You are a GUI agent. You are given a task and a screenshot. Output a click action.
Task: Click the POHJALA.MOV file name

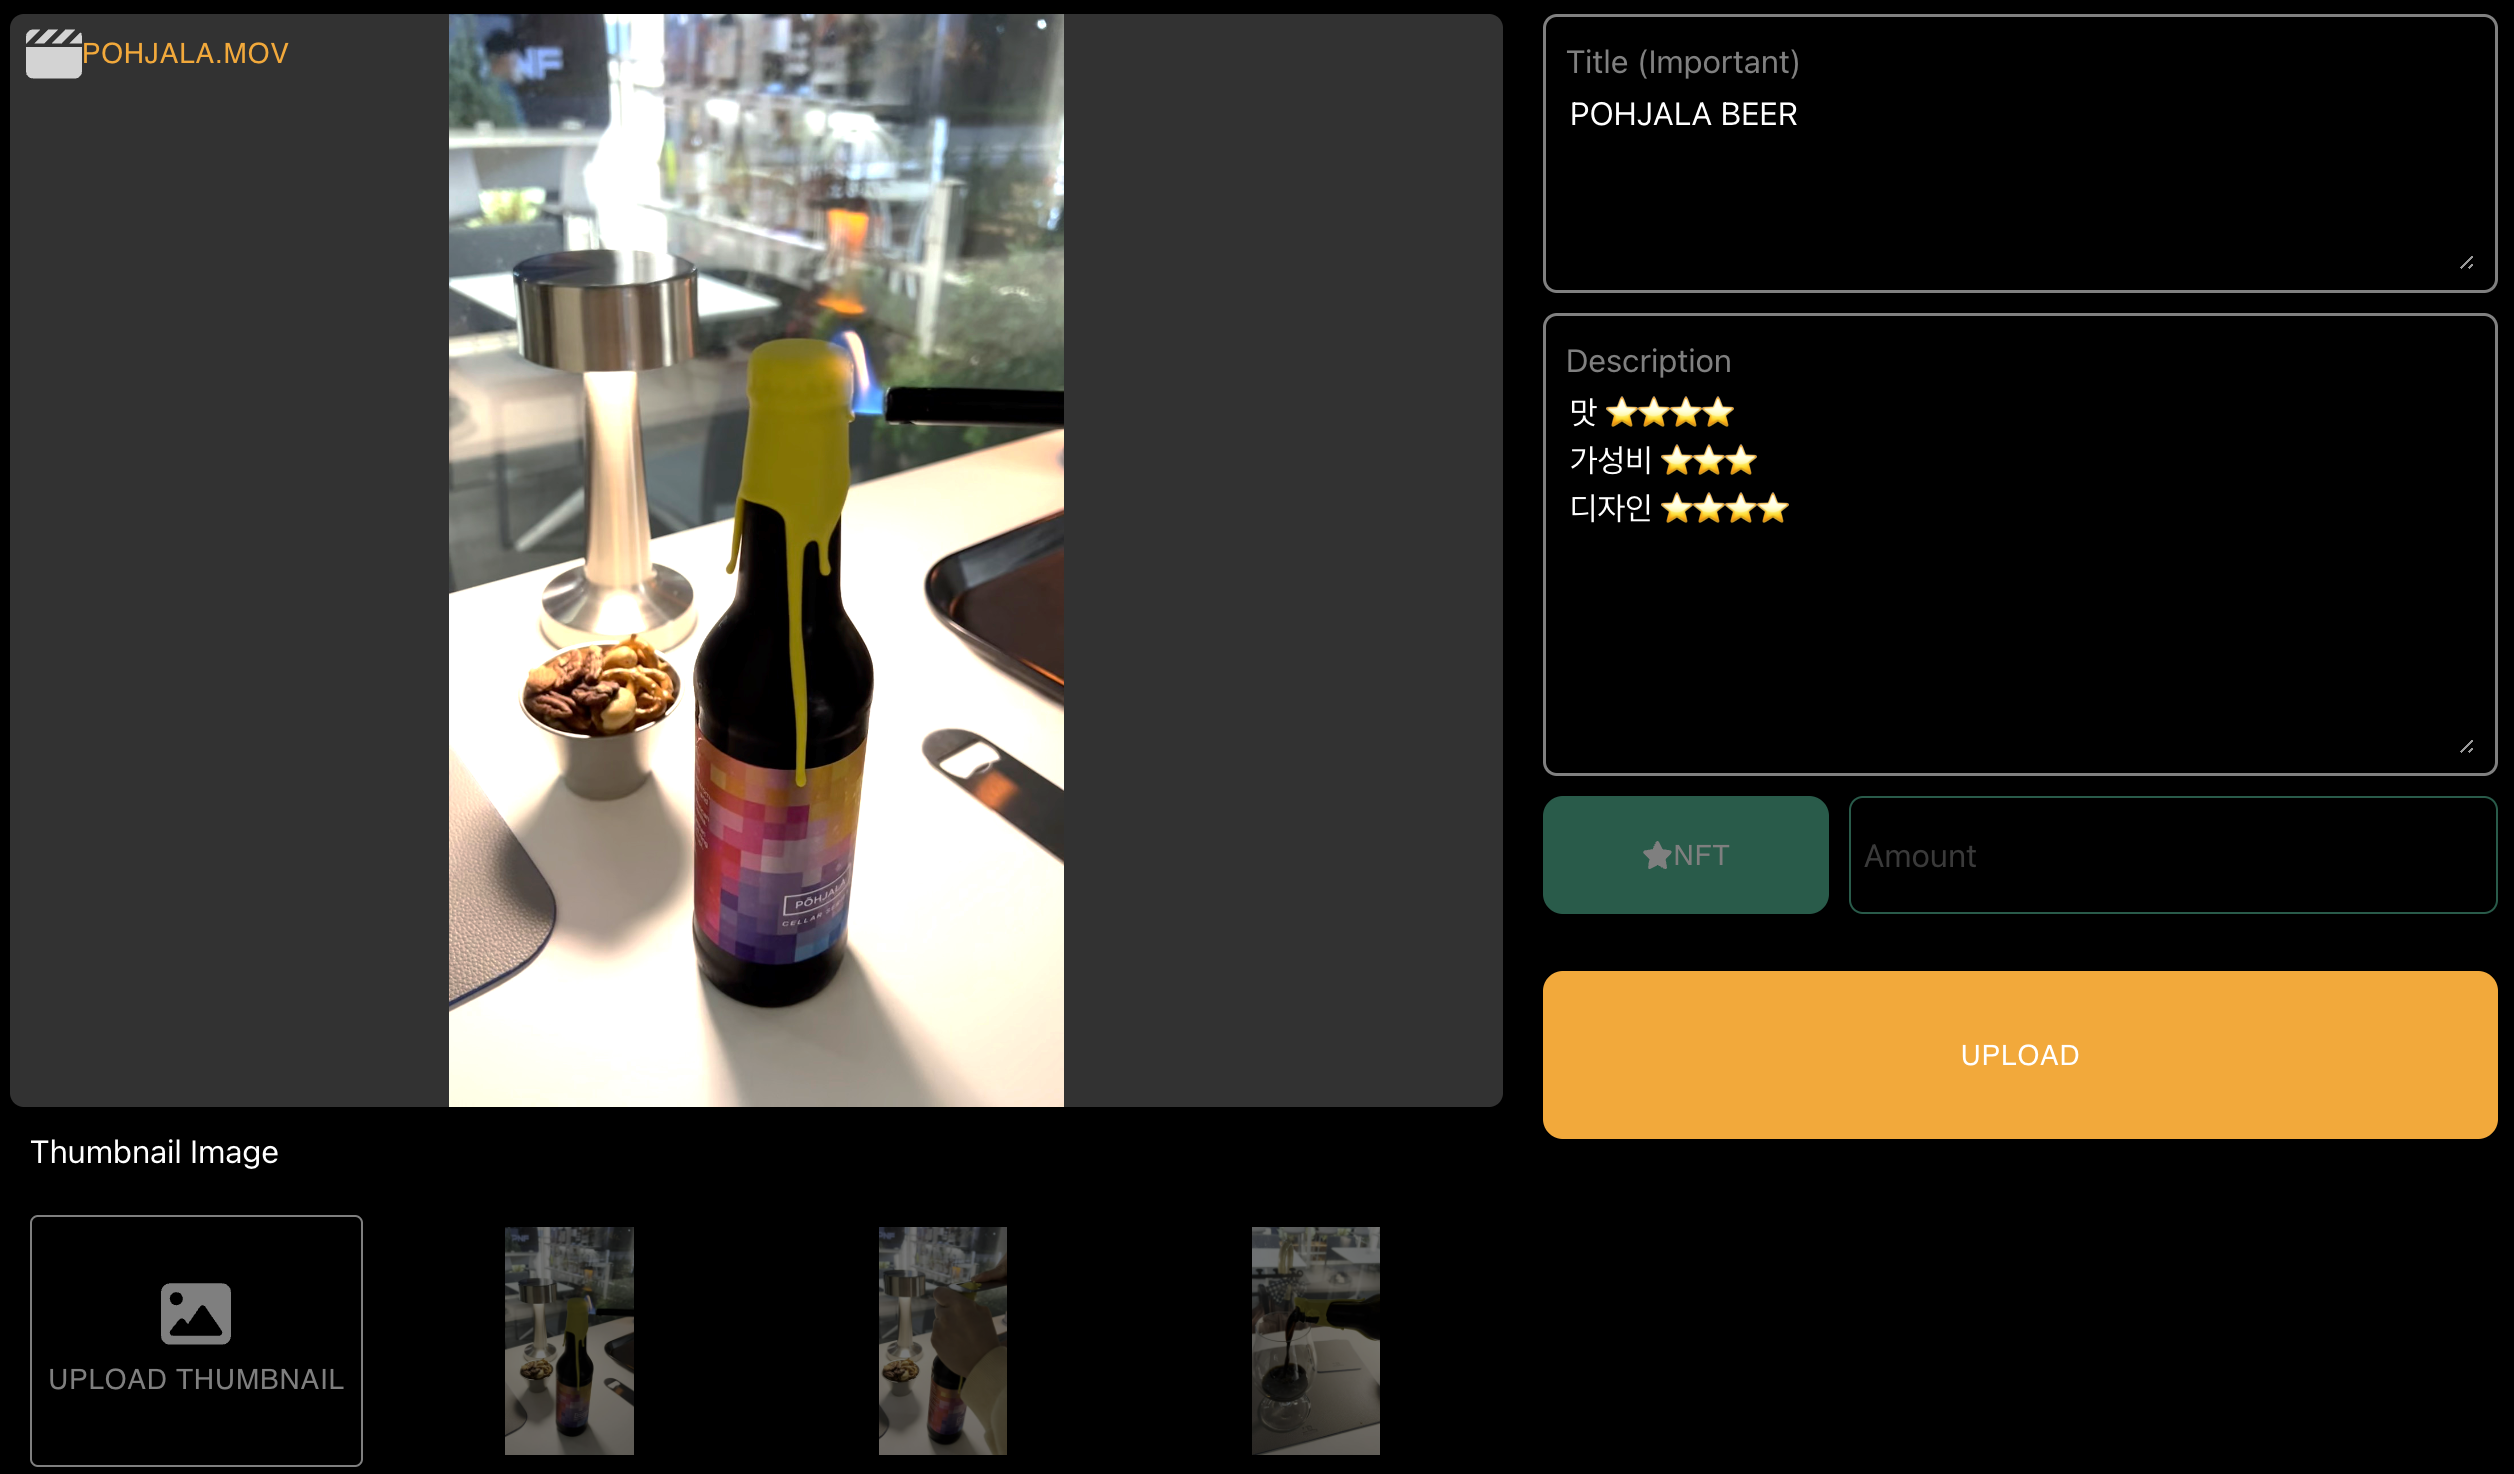pyautogui.click(x=185, y=53)
